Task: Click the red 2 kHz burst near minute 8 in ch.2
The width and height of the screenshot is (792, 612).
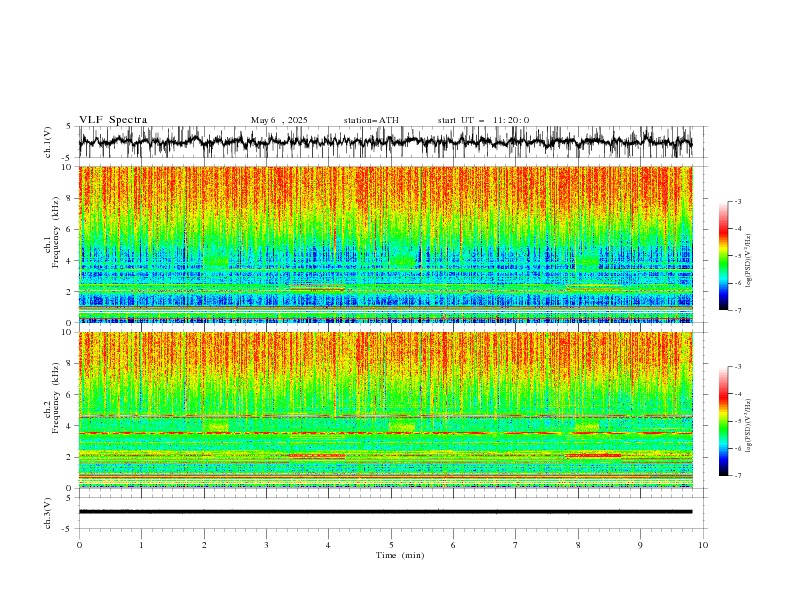Action: point(593,455)
